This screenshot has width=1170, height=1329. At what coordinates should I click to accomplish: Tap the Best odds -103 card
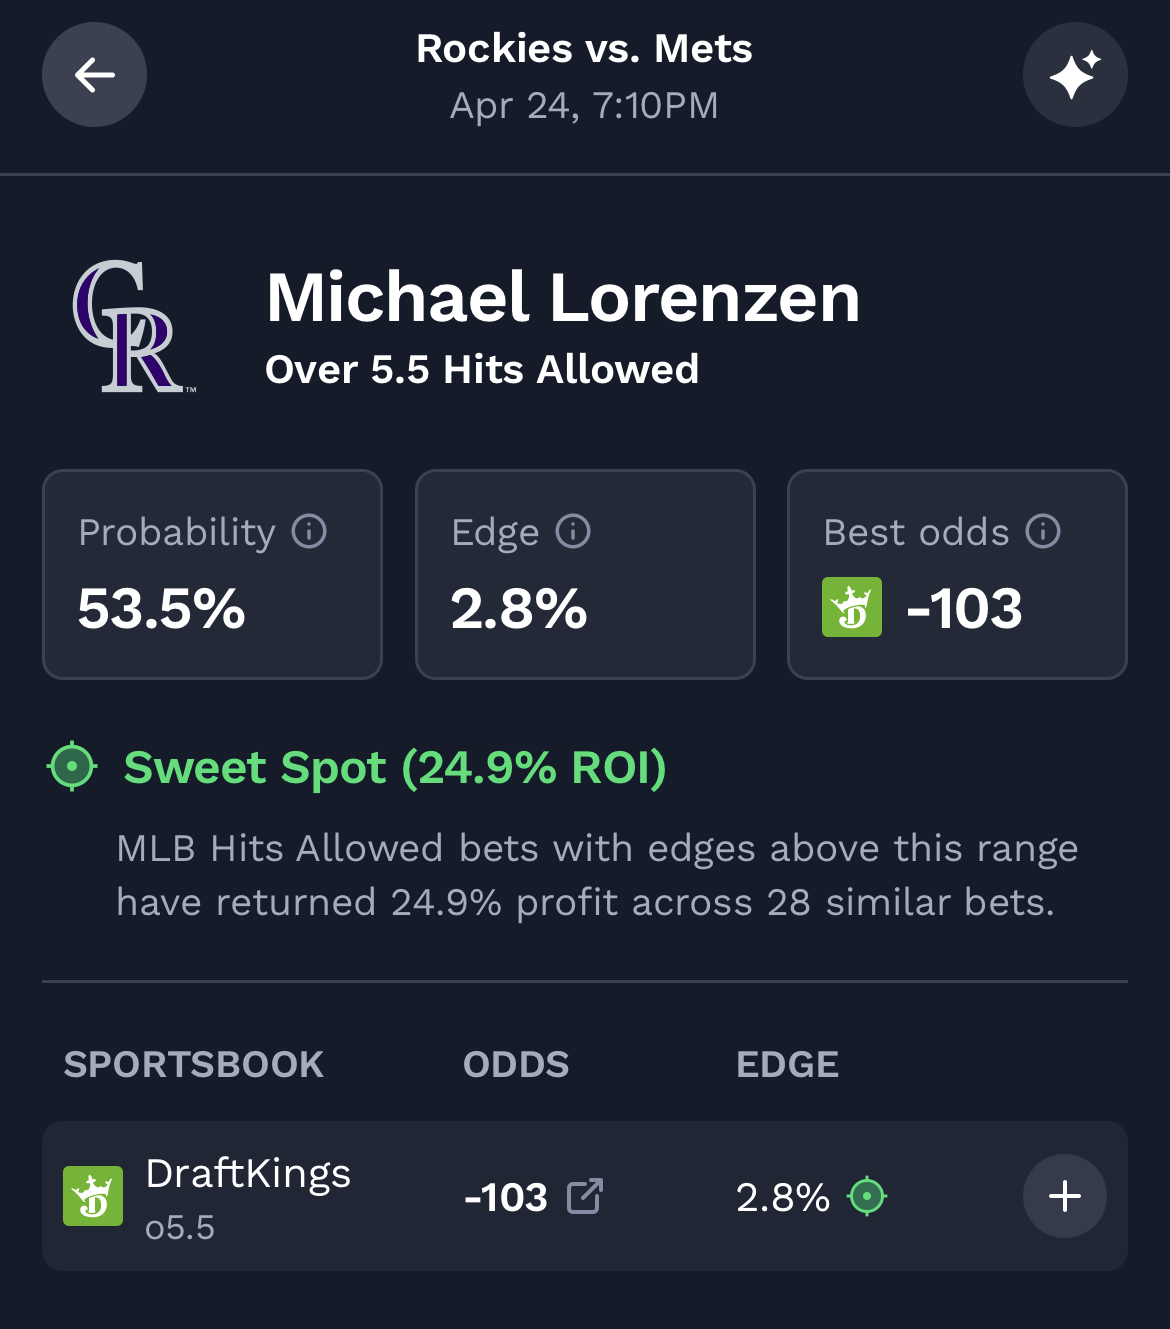point(957,574)
